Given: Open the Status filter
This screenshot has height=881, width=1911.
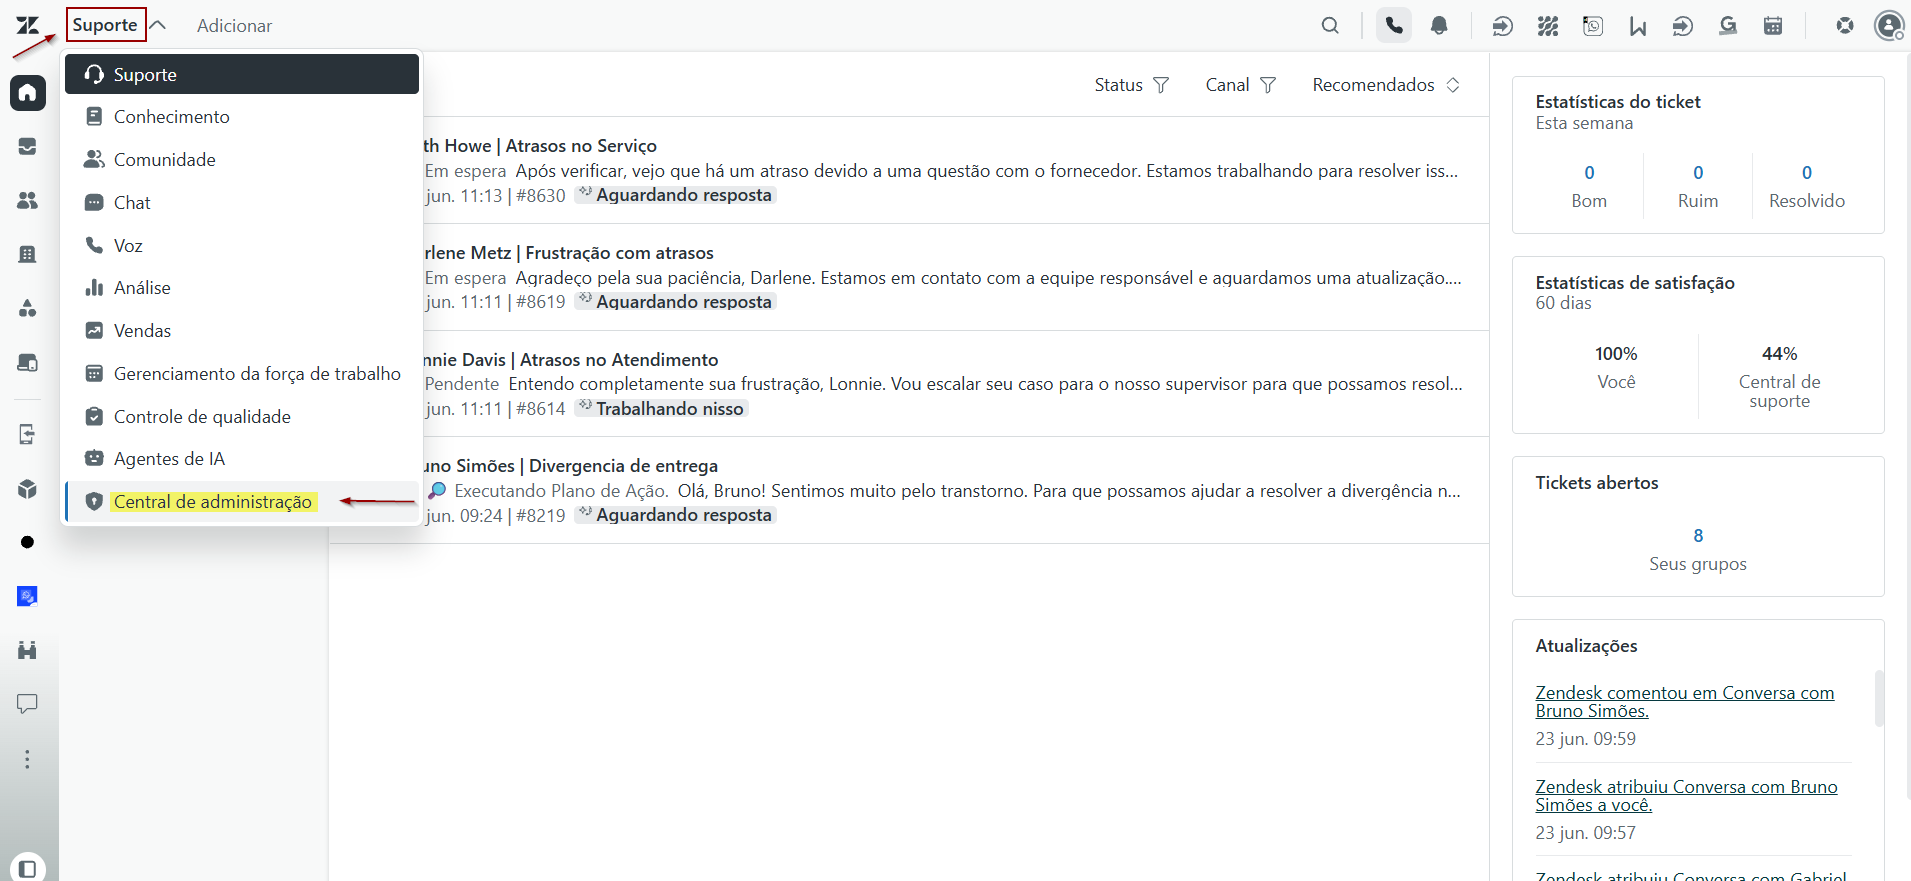Looking at the screenshot, I should coord(1131,85).
